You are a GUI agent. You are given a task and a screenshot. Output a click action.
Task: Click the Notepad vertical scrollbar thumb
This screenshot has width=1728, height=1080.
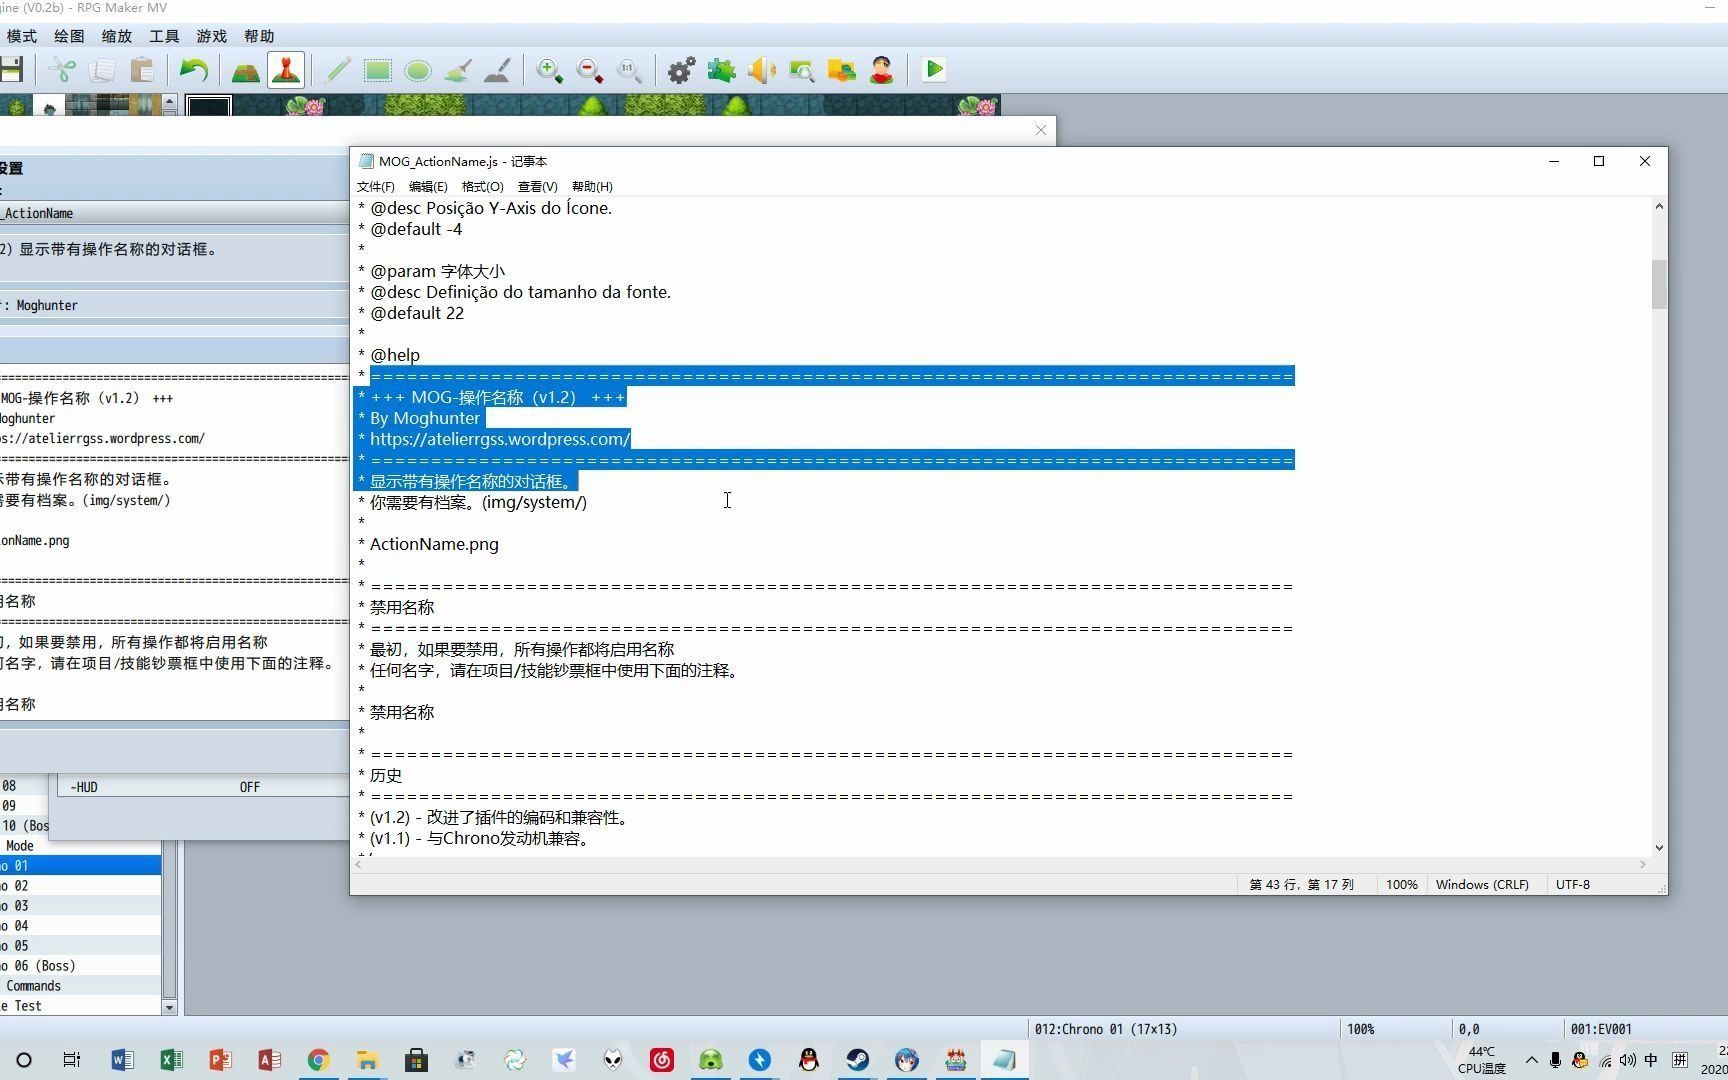point(1659,285)
